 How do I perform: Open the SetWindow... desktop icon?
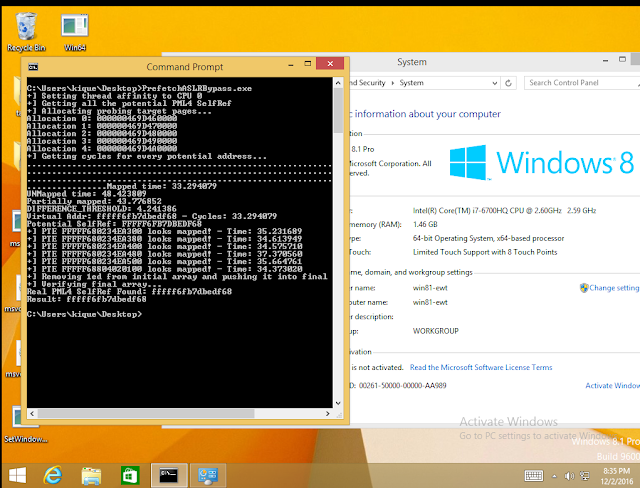click(25, 424)
